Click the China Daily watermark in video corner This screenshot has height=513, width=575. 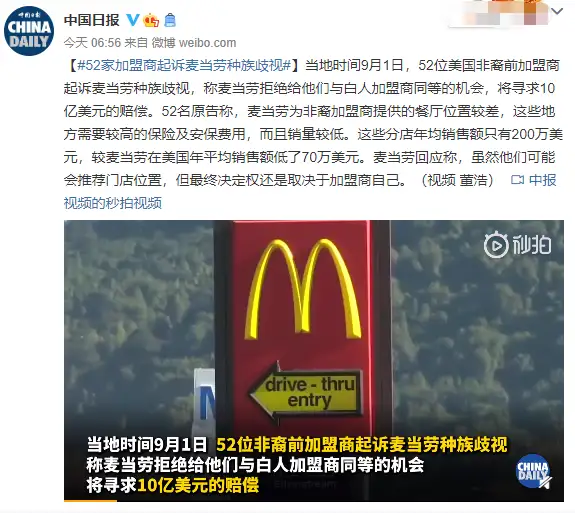[533, 471]
